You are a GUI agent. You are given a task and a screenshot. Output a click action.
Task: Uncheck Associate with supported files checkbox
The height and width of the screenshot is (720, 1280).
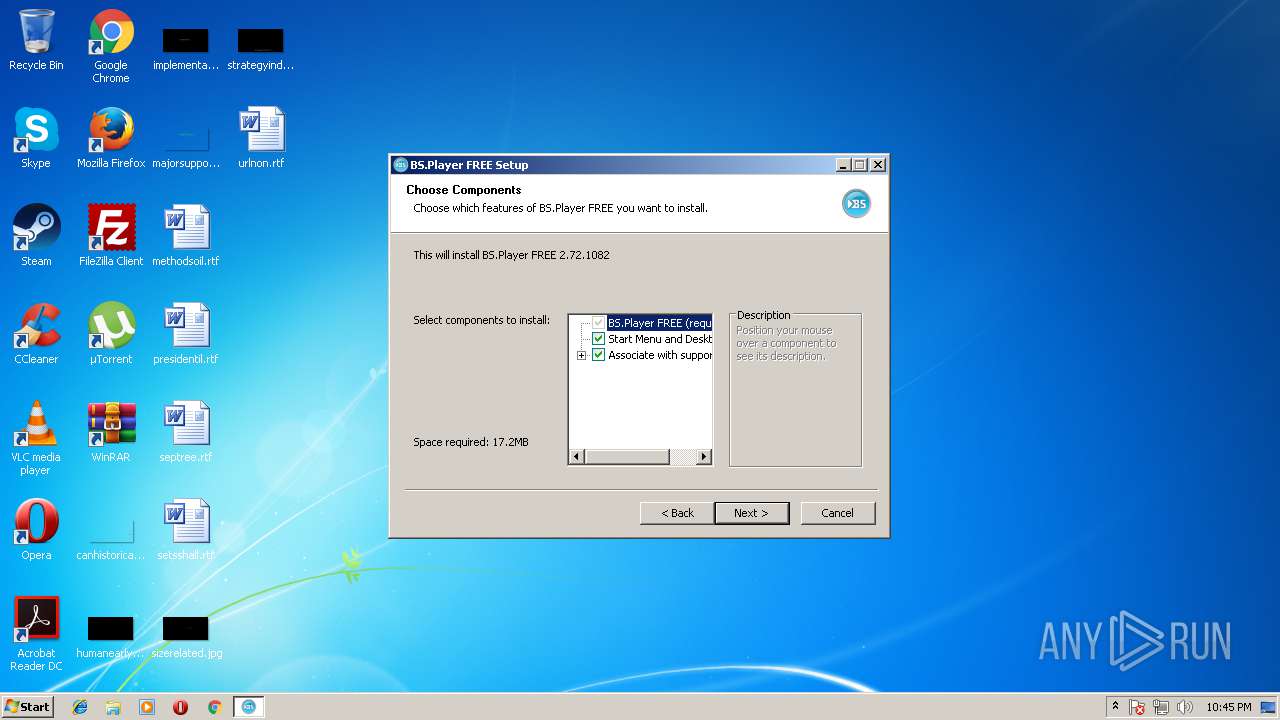click(x=599, y=355)
